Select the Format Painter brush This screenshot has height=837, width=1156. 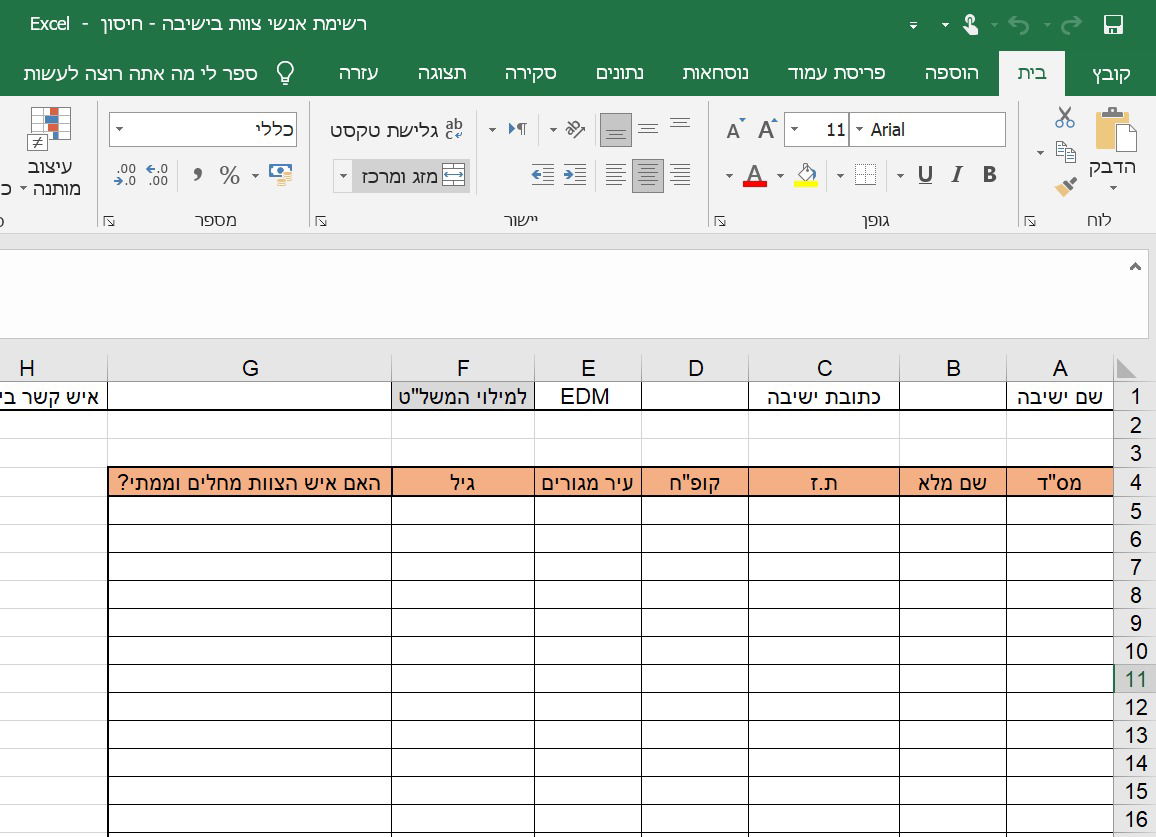(1065, 187)
